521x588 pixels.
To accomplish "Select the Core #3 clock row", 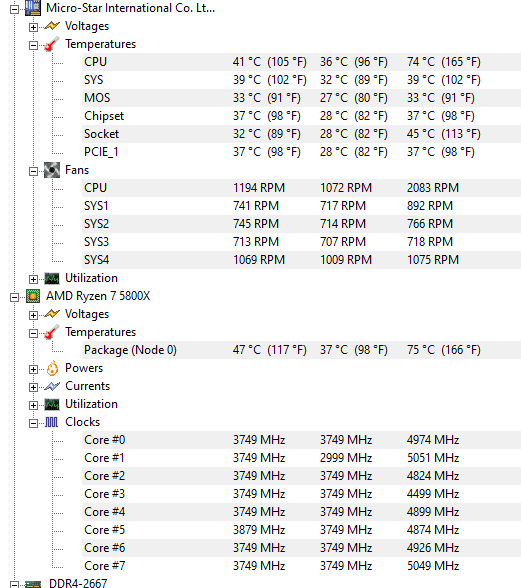I will click(x=301, y=494).
